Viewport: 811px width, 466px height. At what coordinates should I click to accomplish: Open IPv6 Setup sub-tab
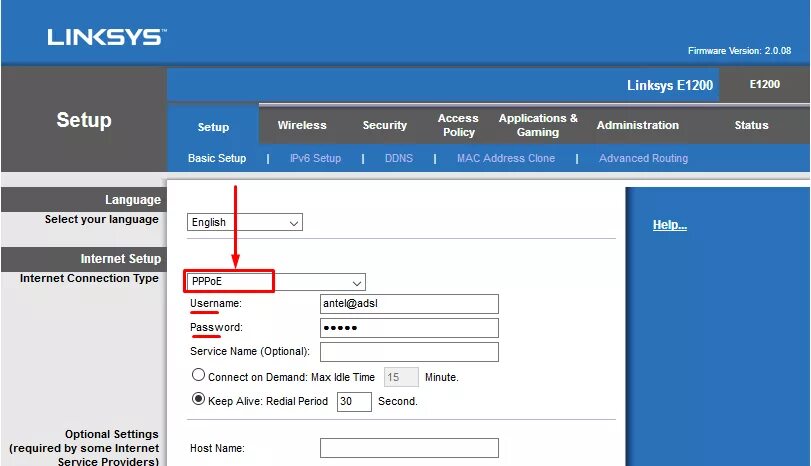tap(316, 158)
